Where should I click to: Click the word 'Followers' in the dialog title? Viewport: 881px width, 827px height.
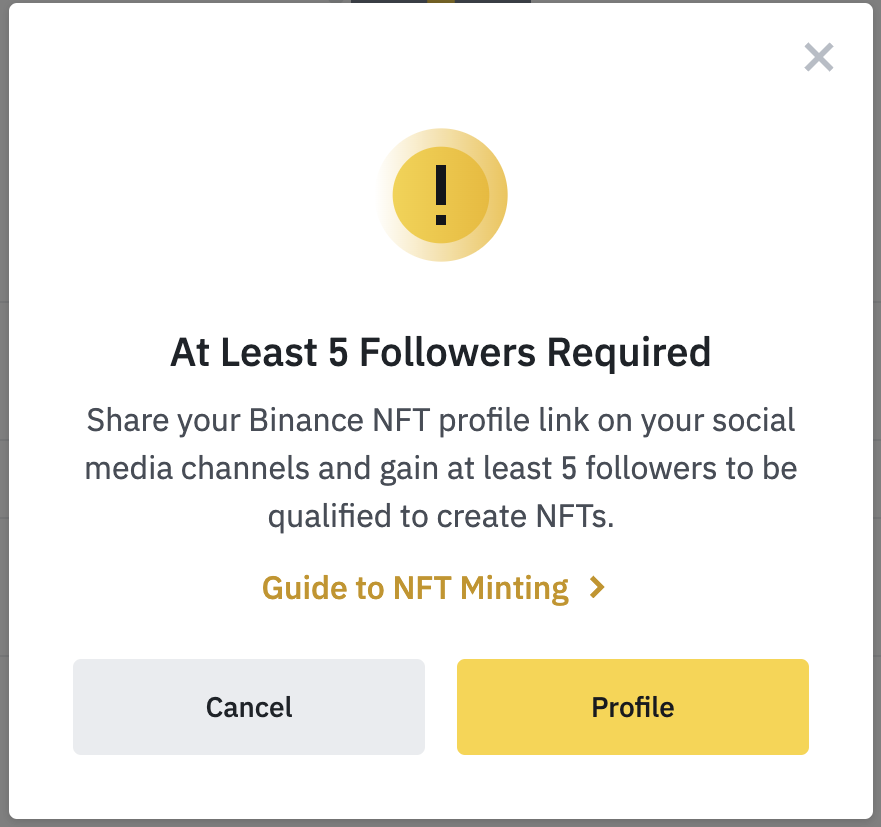447,353
